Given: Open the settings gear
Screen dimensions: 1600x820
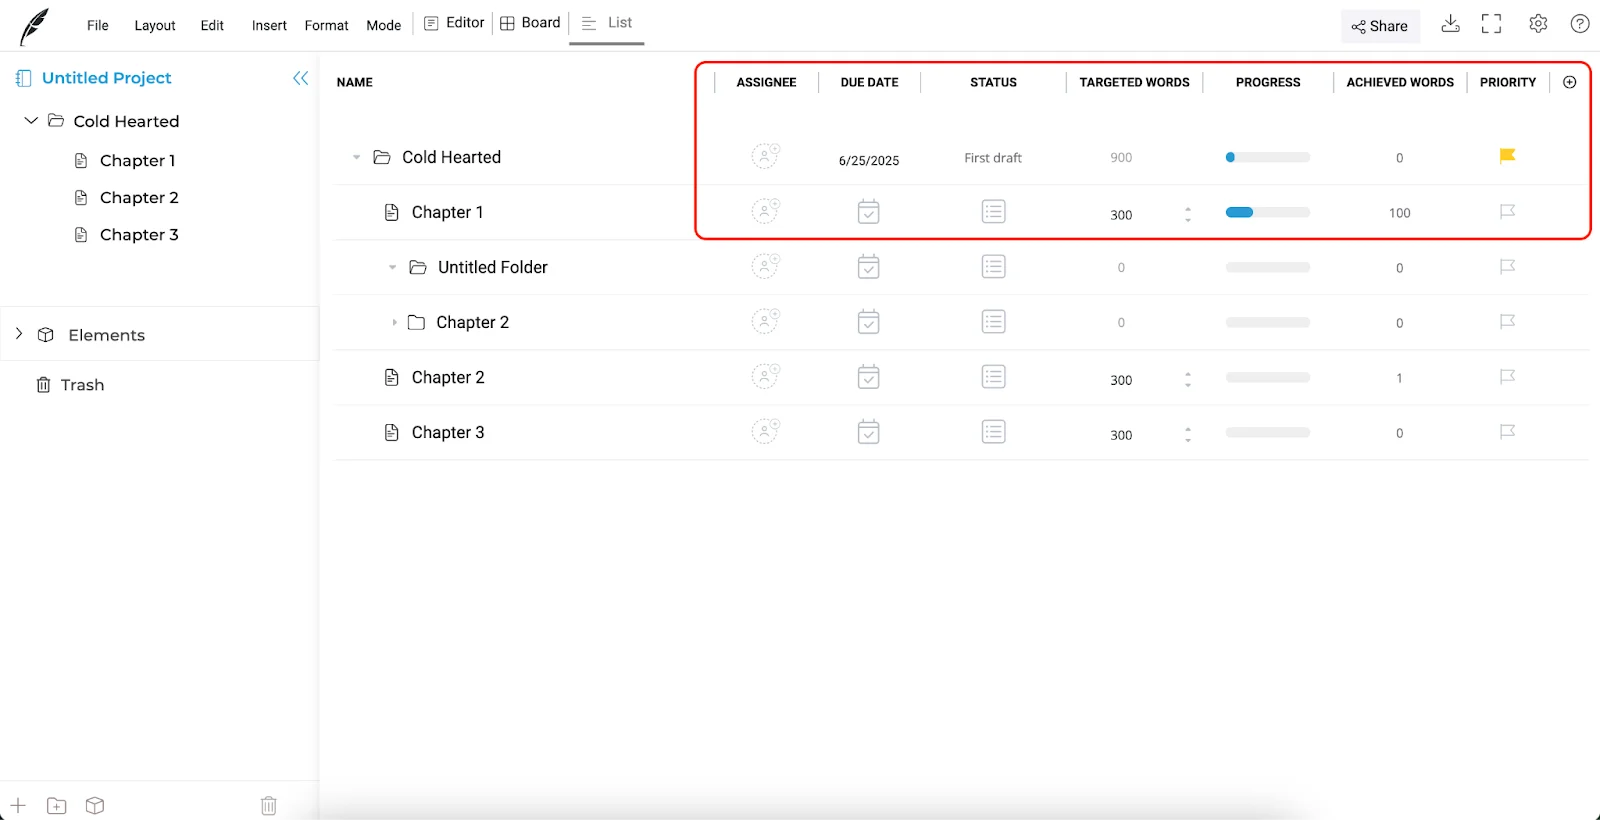Looking at the screenshot, I should coord(1538,24).
